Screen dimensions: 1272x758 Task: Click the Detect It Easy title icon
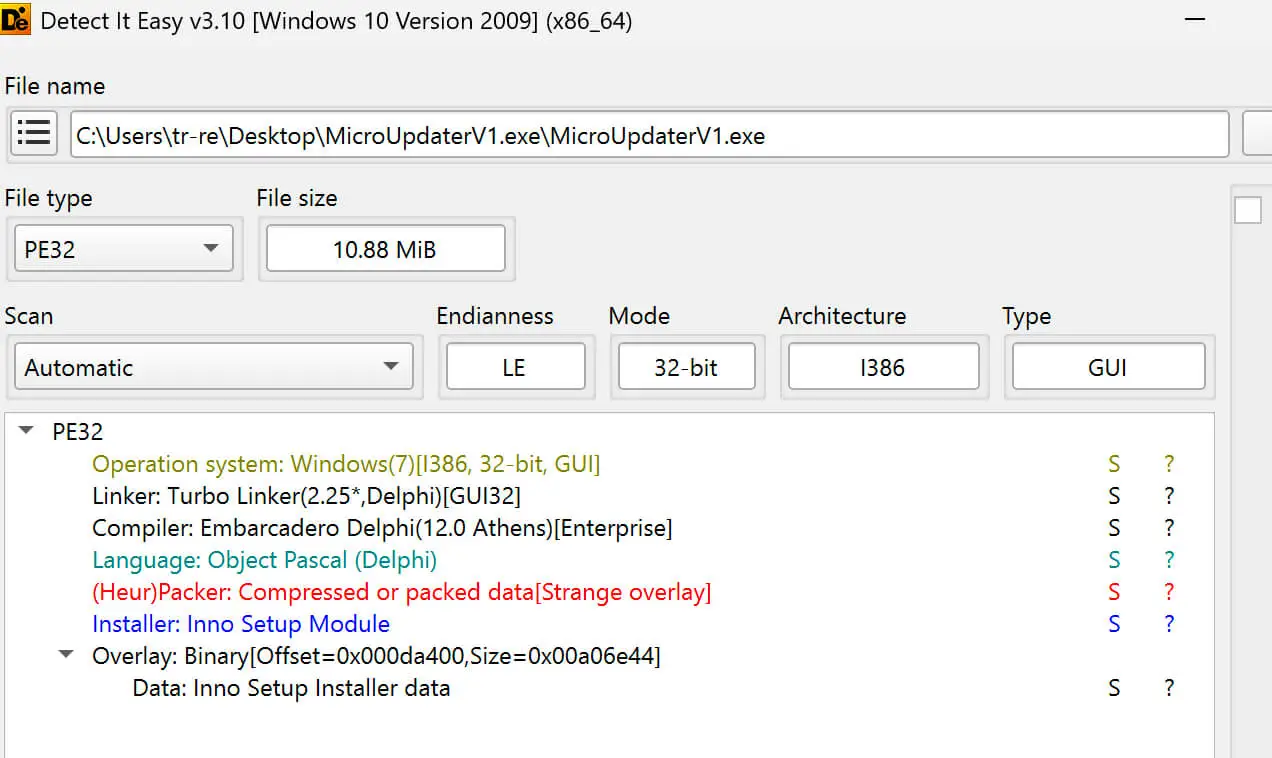16,20
